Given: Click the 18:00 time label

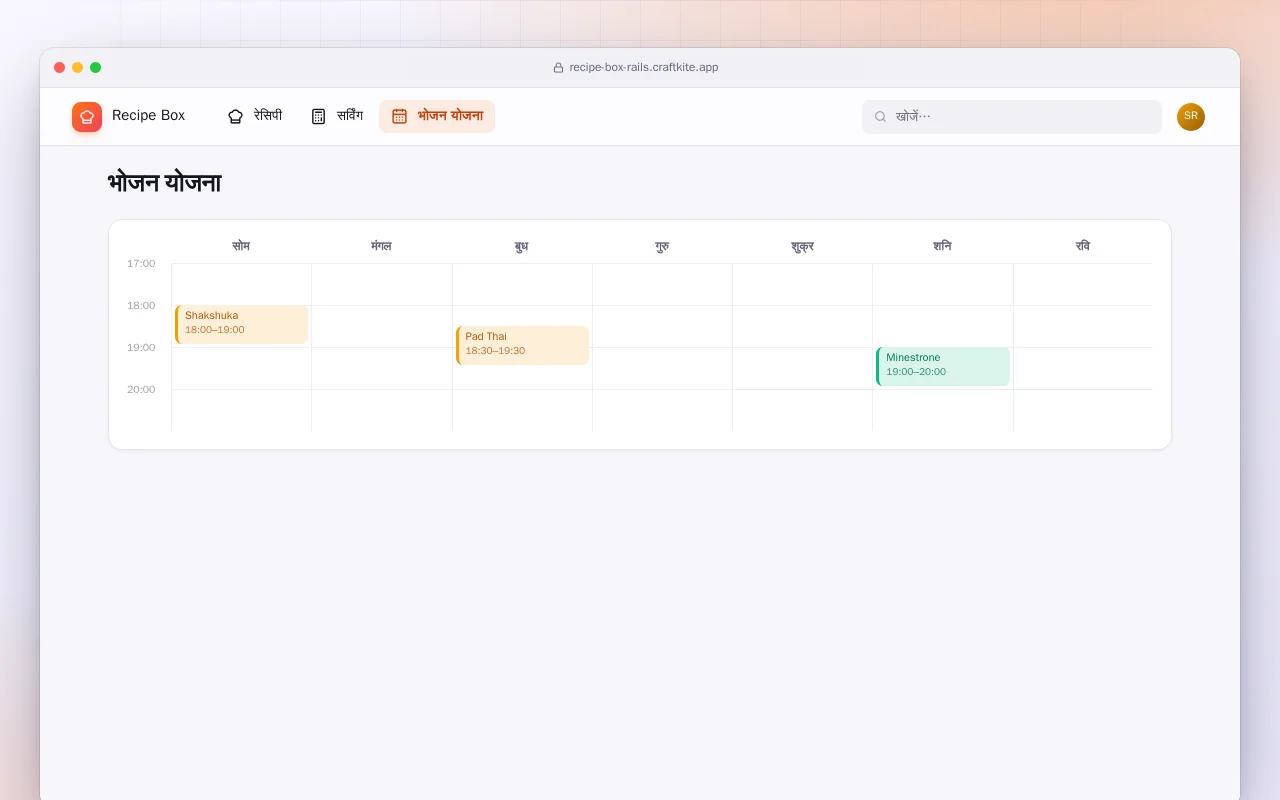Looking at the screenshot, I should point(141,306).
